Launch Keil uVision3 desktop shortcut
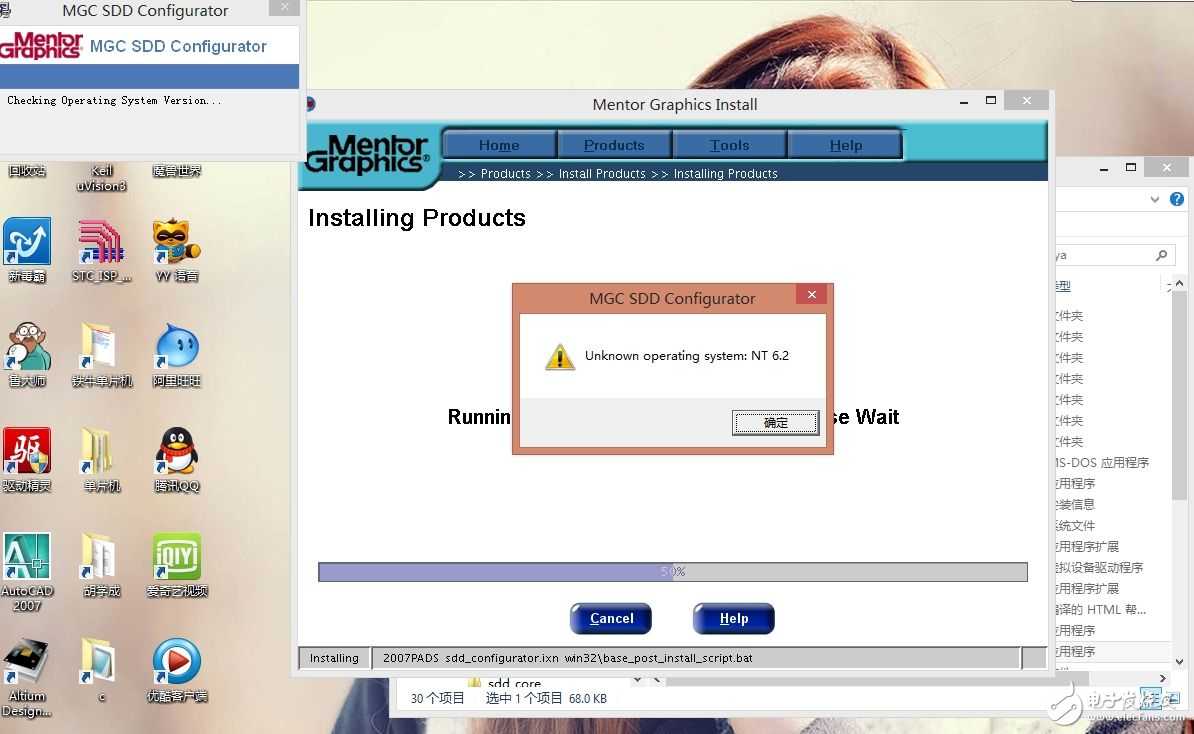The width and height of the screenshot is (1194, 734). pos(101,177)
